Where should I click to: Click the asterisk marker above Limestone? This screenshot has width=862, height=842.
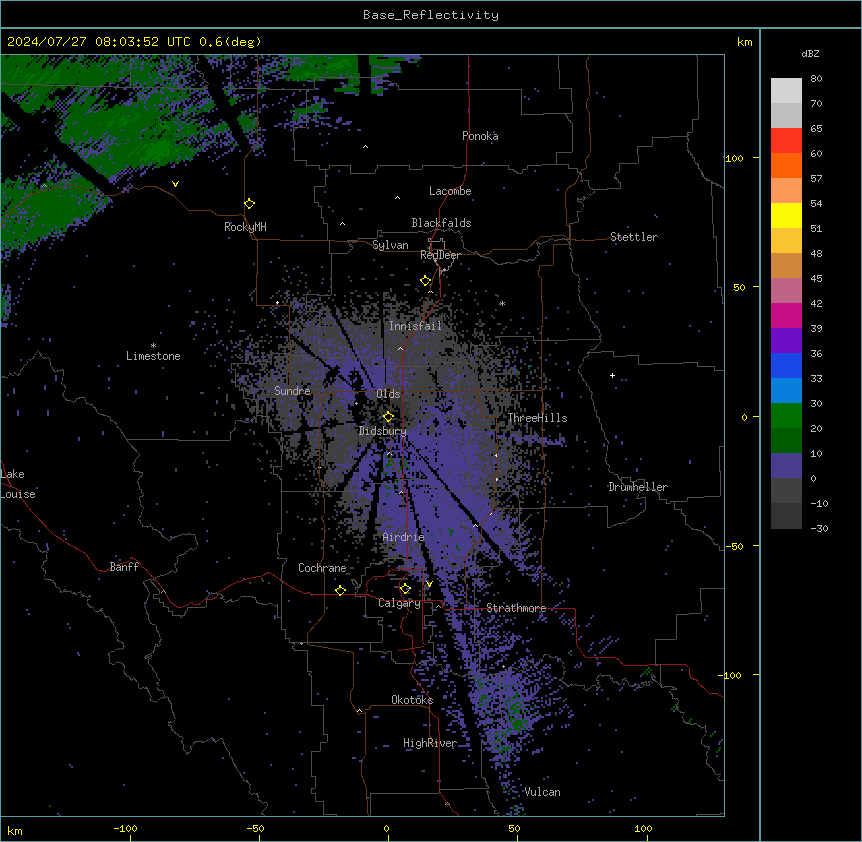coord(153,346)
